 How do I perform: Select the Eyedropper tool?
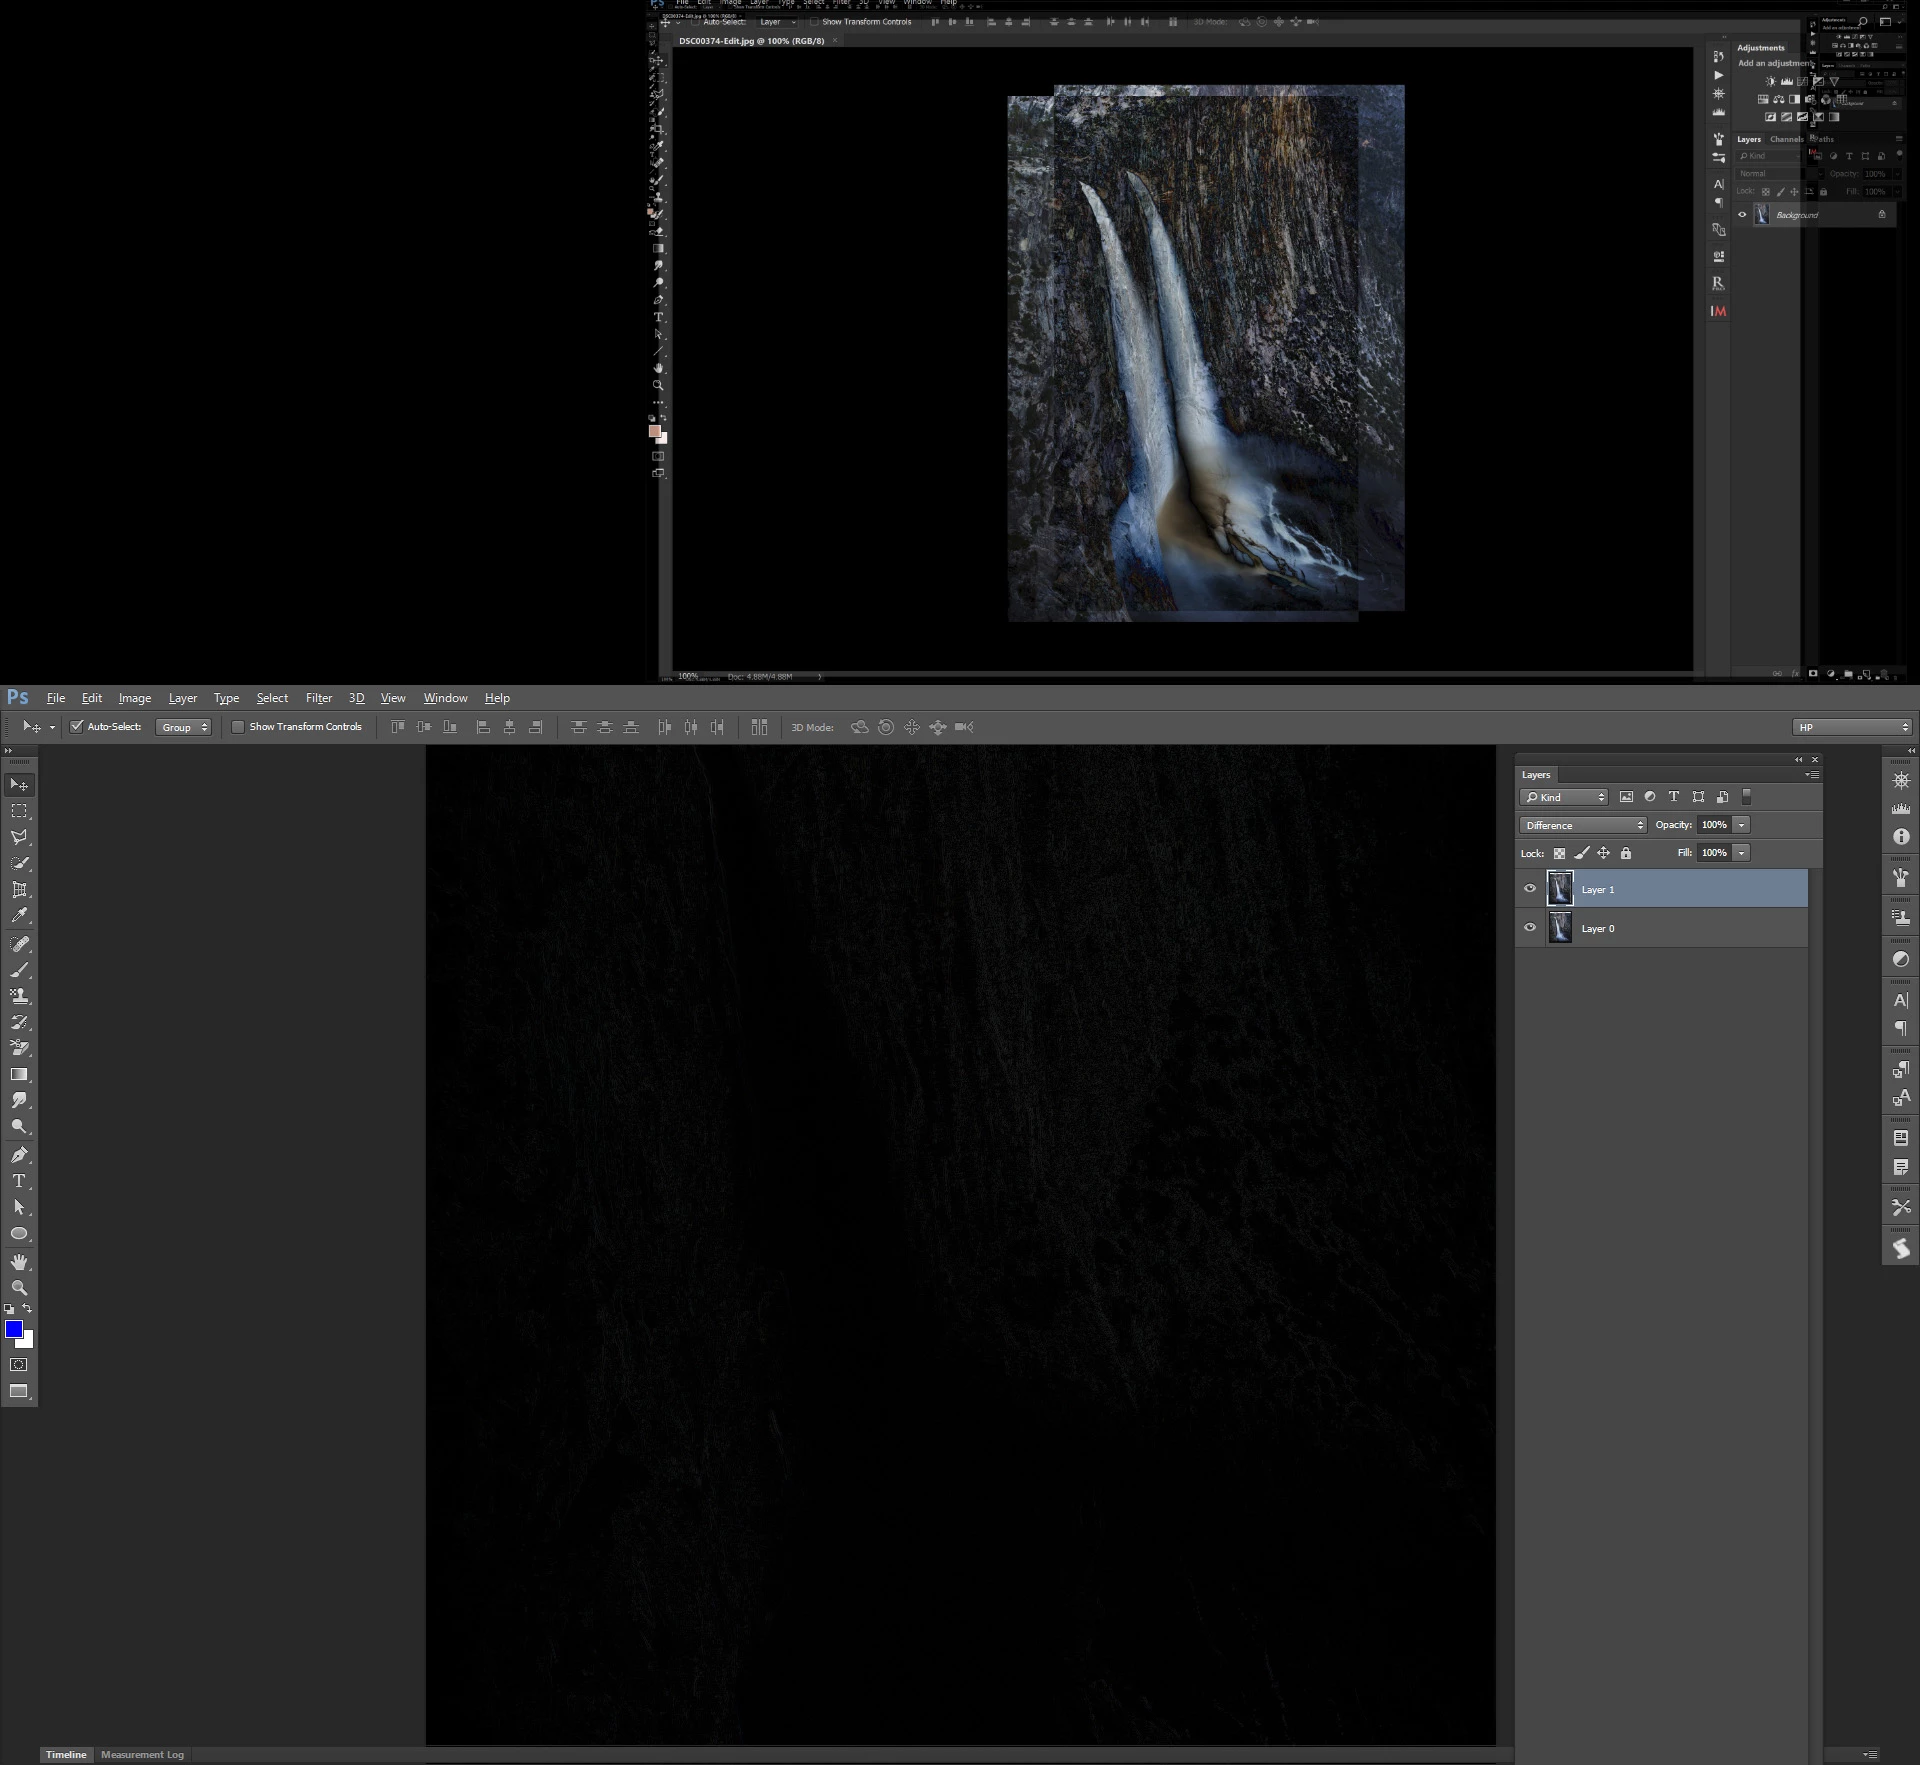point(19,915)
